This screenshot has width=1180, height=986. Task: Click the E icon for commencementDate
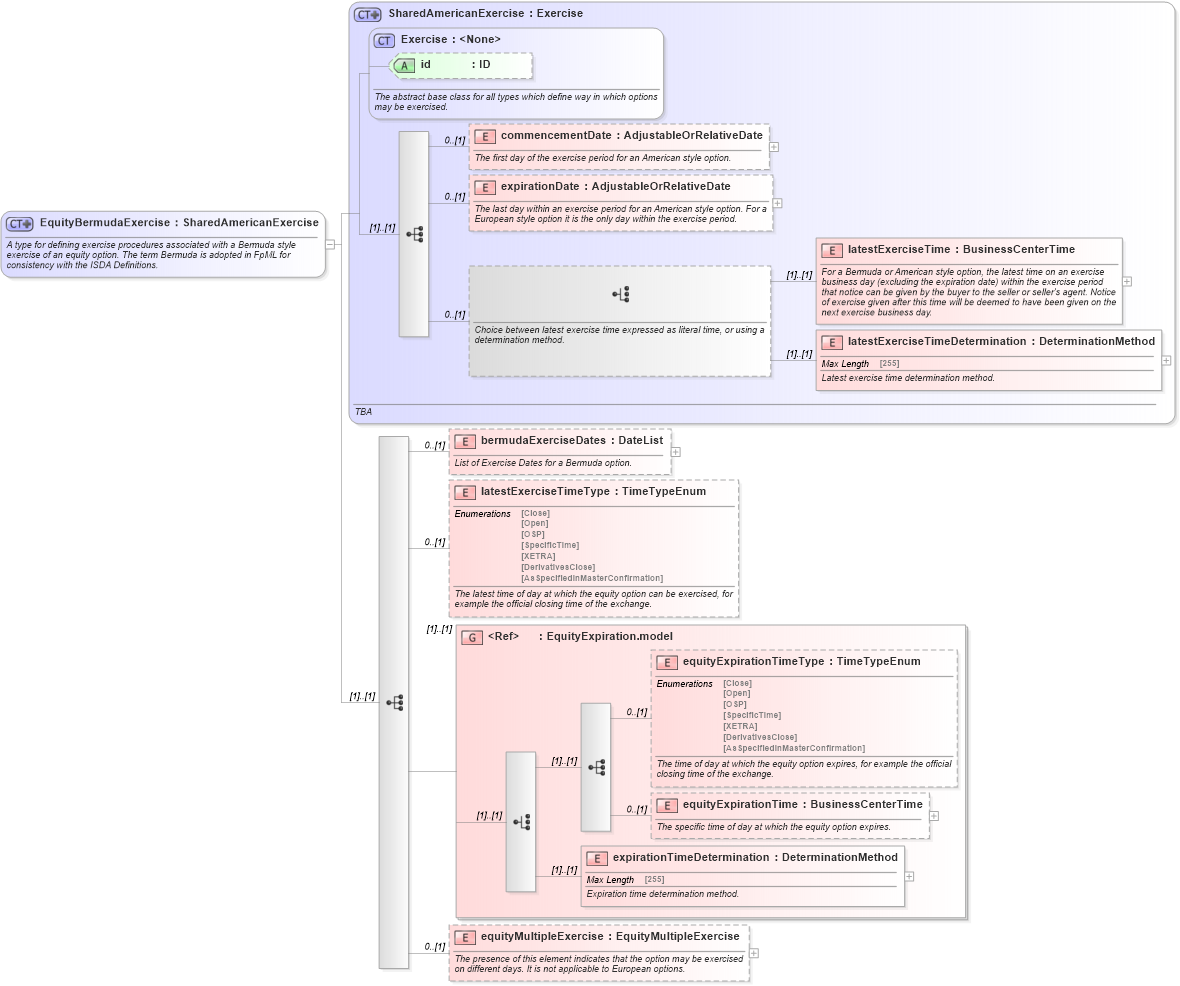485,136
